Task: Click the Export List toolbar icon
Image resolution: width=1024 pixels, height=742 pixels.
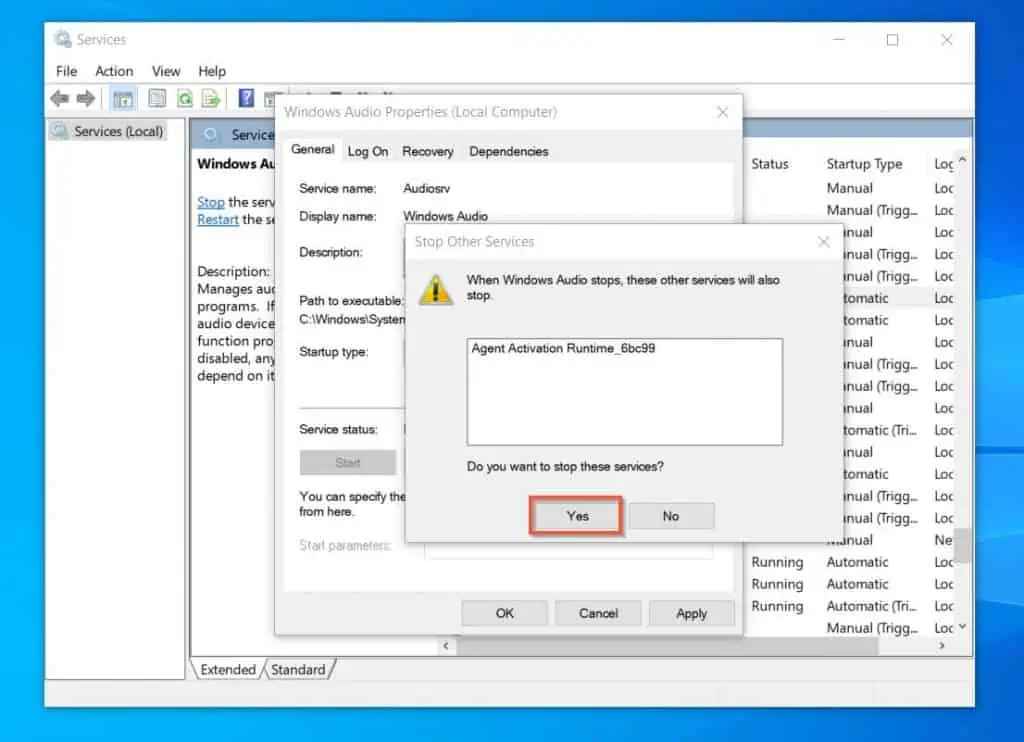Action: (211, 99)
